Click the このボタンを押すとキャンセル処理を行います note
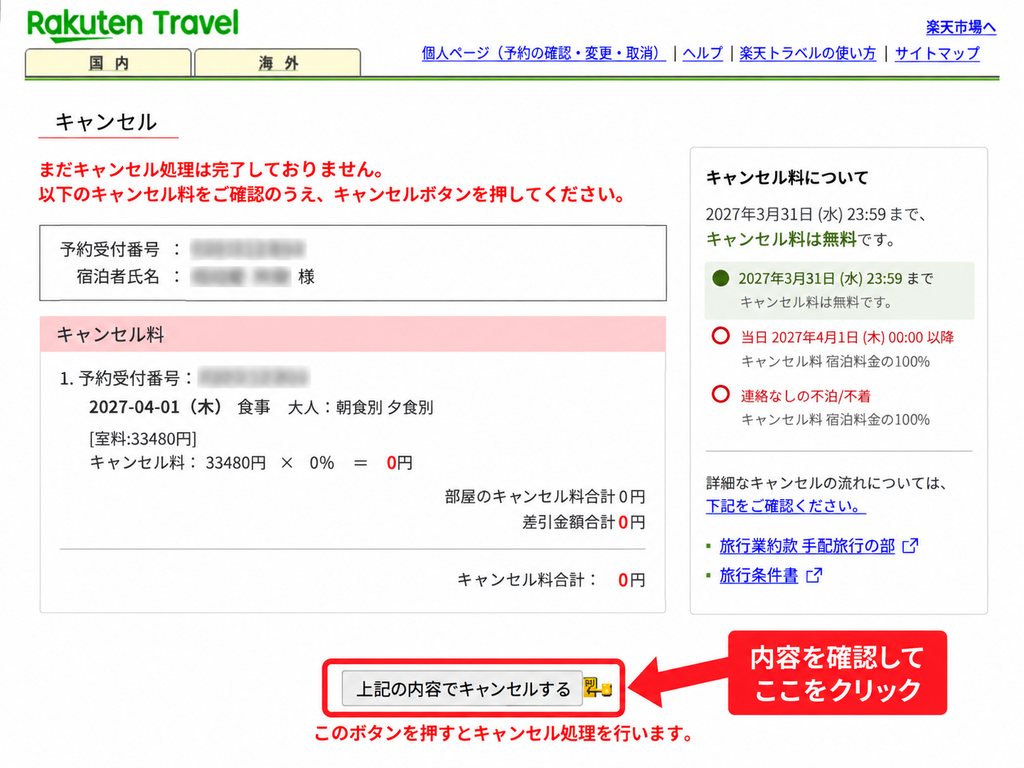 pos(505,733)
